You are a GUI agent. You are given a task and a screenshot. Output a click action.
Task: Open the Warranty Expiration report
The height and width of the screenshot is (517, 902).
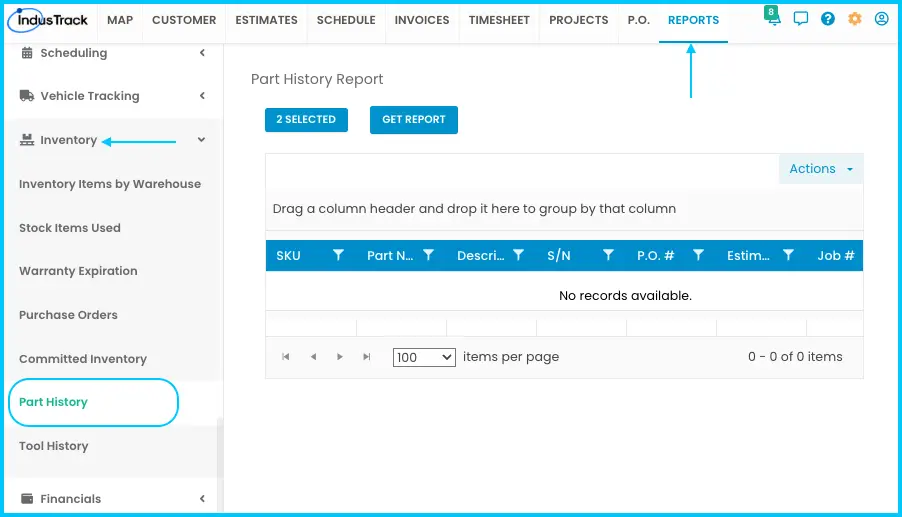point(78,271)
